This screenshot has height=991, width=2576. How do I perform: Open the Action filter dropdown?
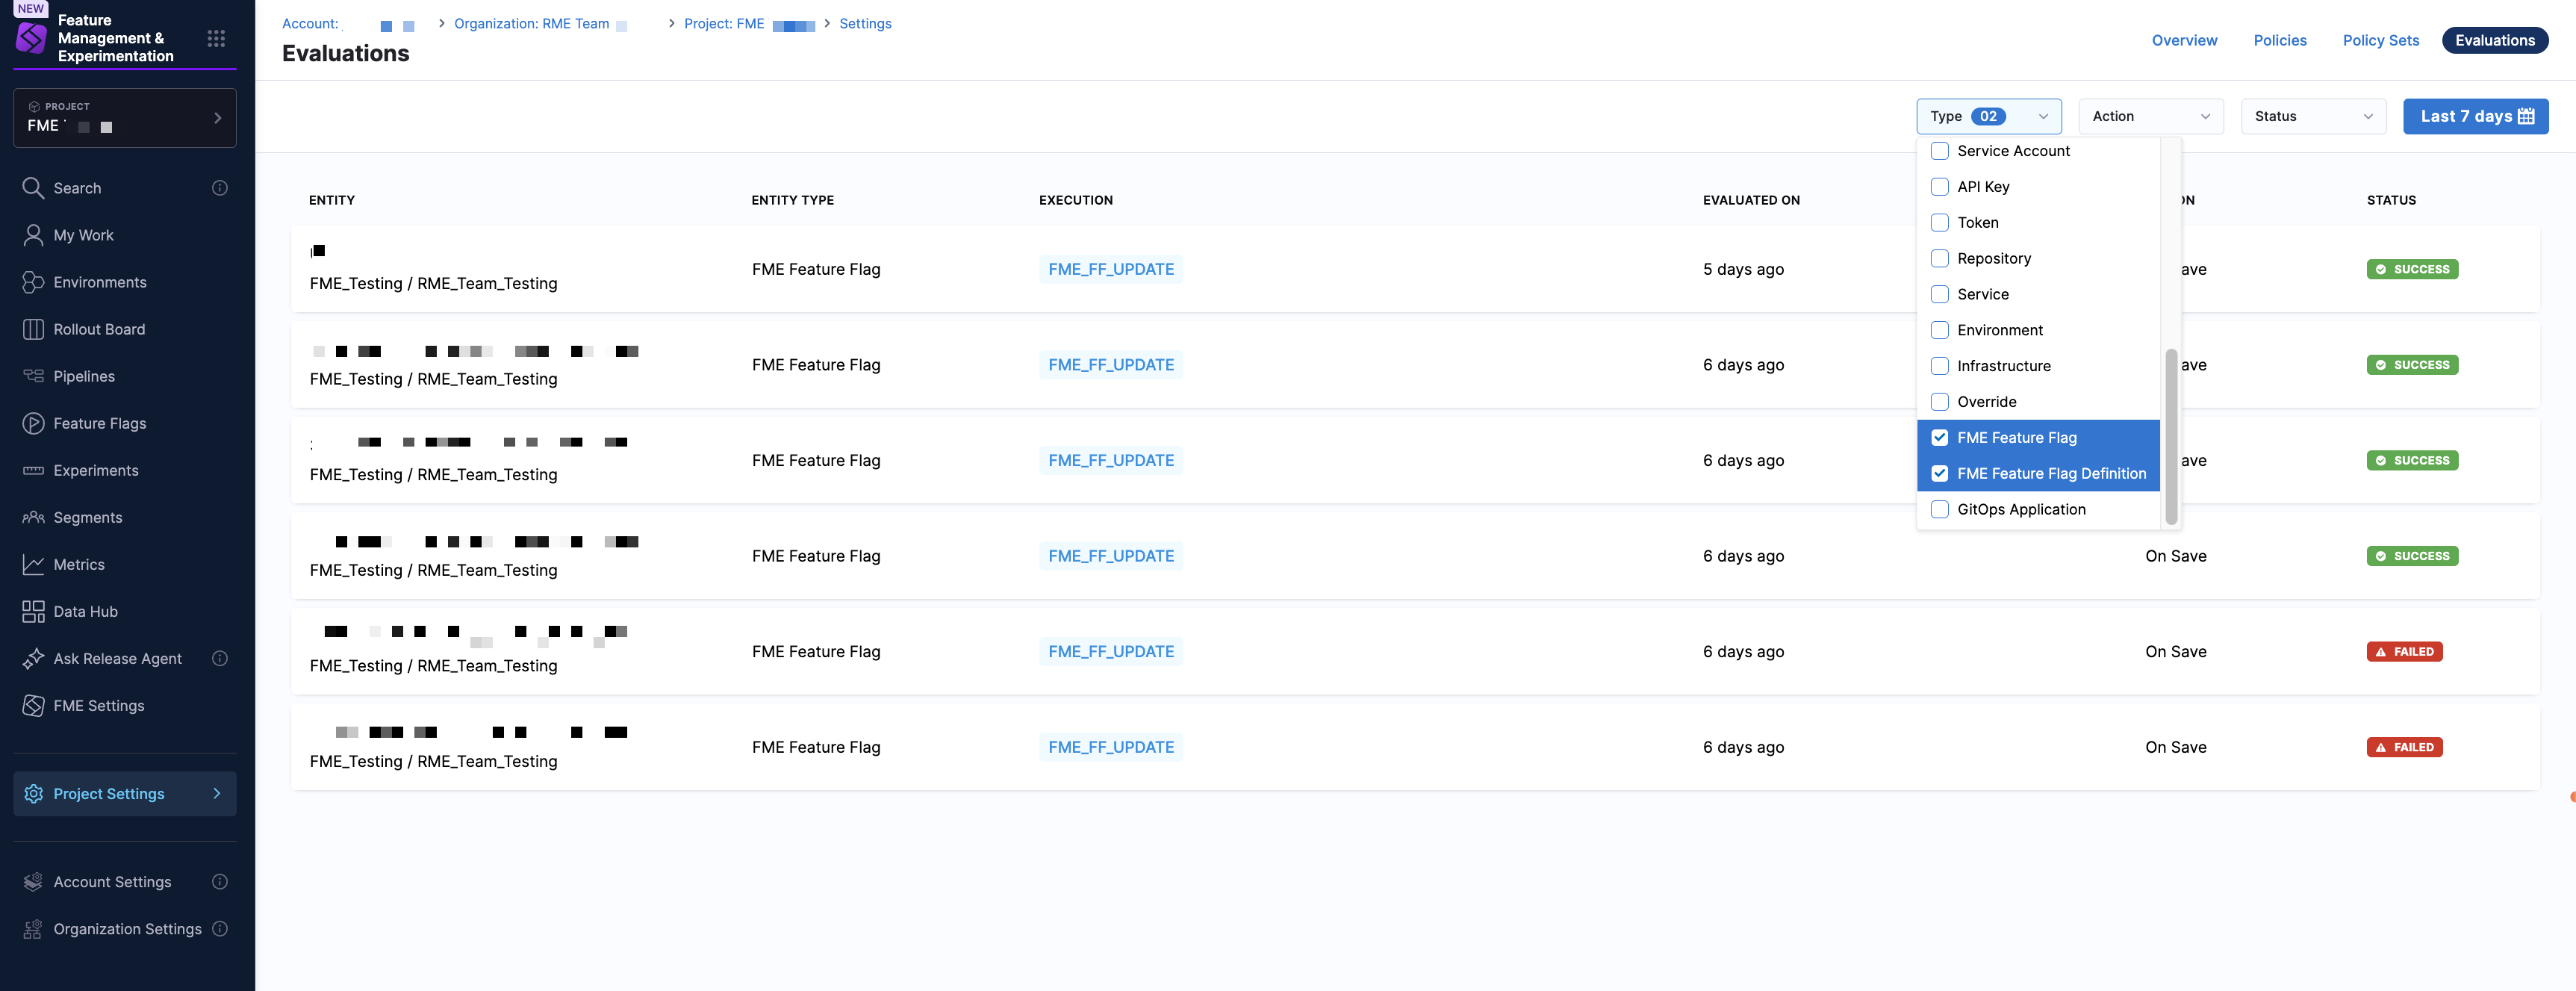pyautogui.click(x=2150, y=116)
